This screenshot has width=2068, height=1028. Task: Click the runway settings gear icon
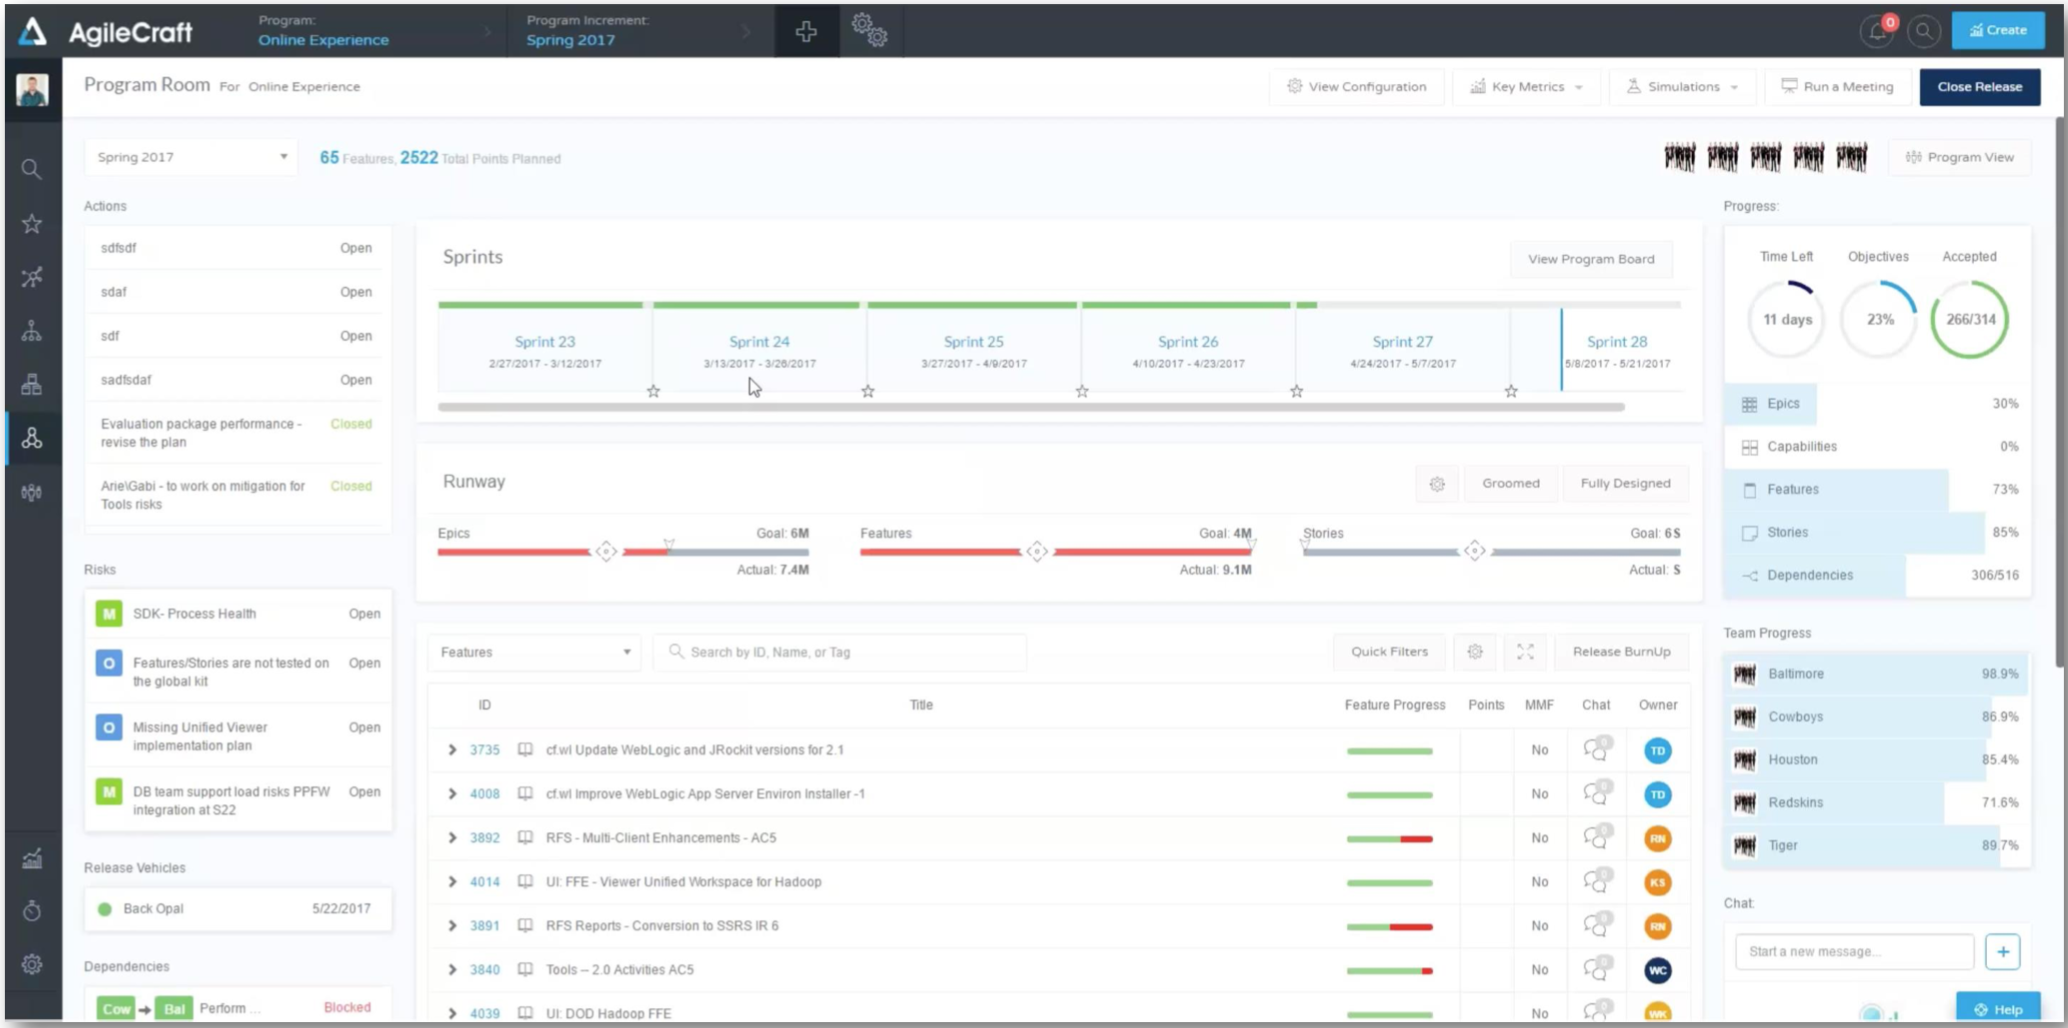[x=1437, y=484]
